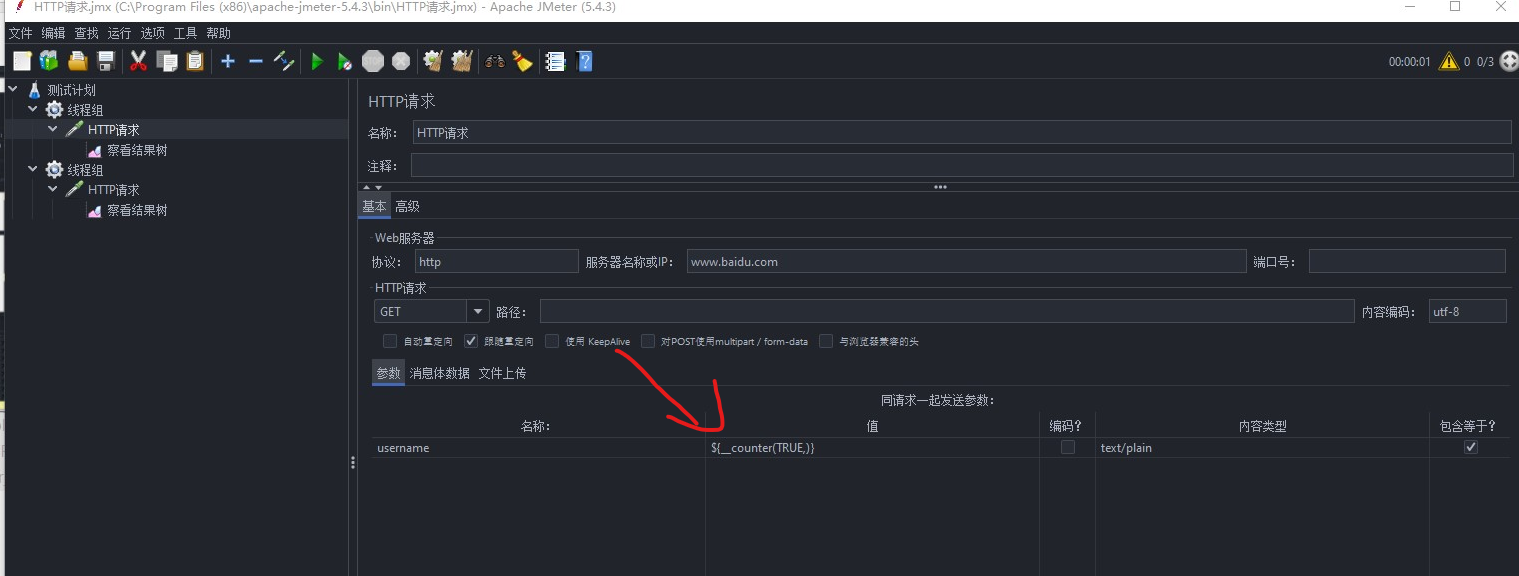This screenshot has width=1519, height=576.
Task: Click the server field www.baidu.com
Action: pyautogui.click(x=966, y=262)
